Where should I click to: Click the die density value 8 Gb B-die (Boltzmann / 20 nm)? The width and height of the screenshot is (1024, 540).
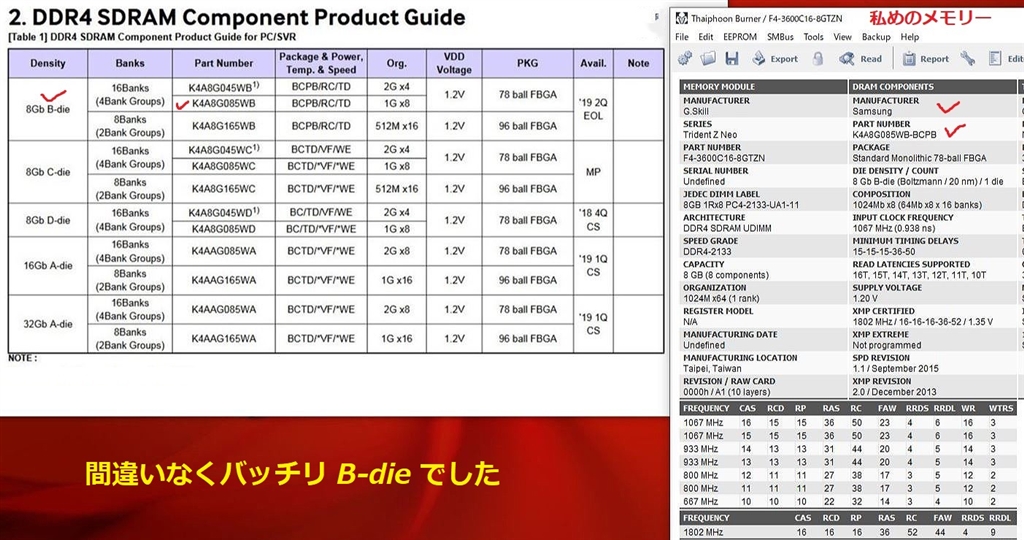(927, 182)
